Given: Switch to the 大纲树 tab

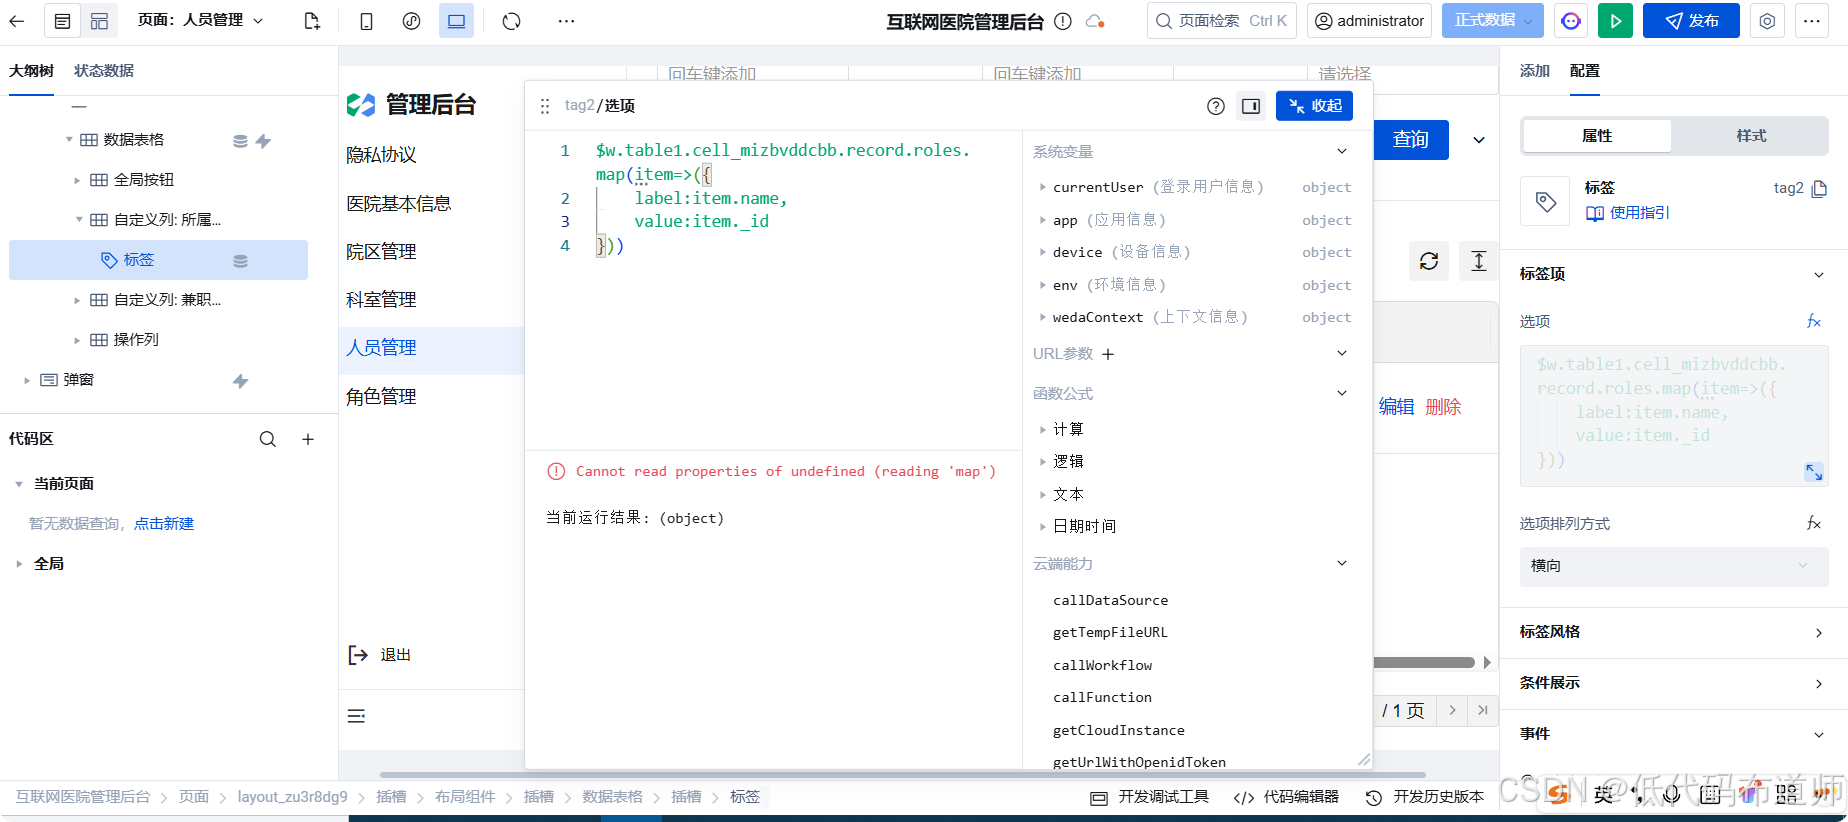Looking at the screenshot, I should (31, 71).
